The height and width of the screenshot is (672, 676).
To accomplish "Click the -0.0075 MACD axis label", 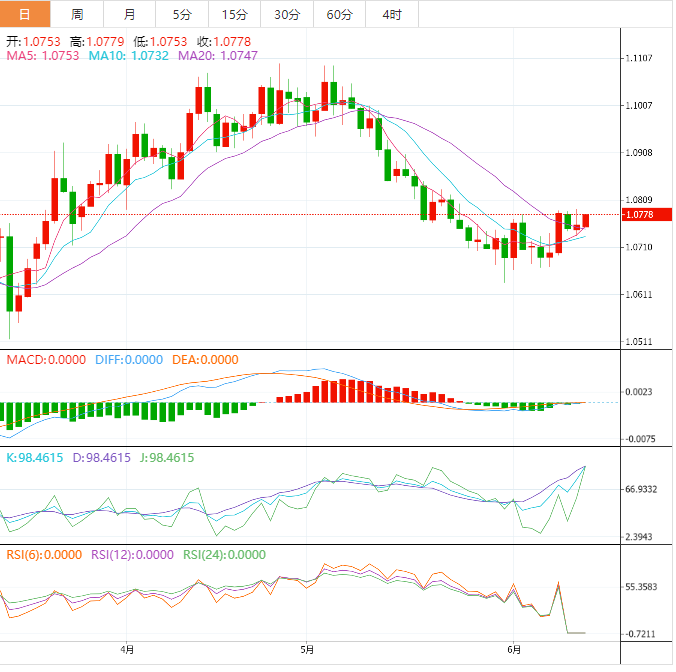I will tap(640, 439).
